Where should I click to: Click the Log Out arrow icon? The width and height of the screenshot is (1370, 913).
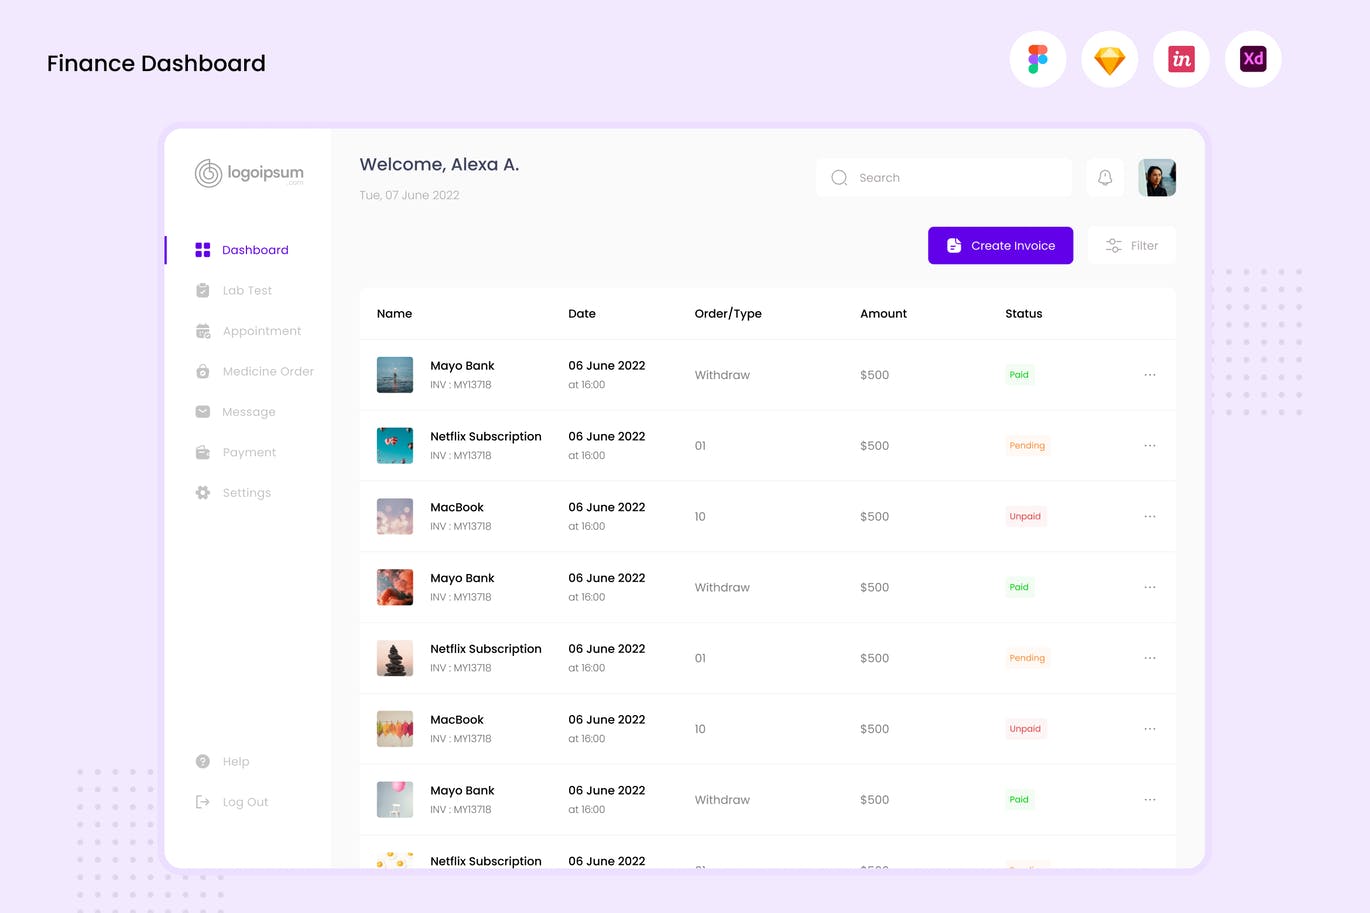(203, 802)
